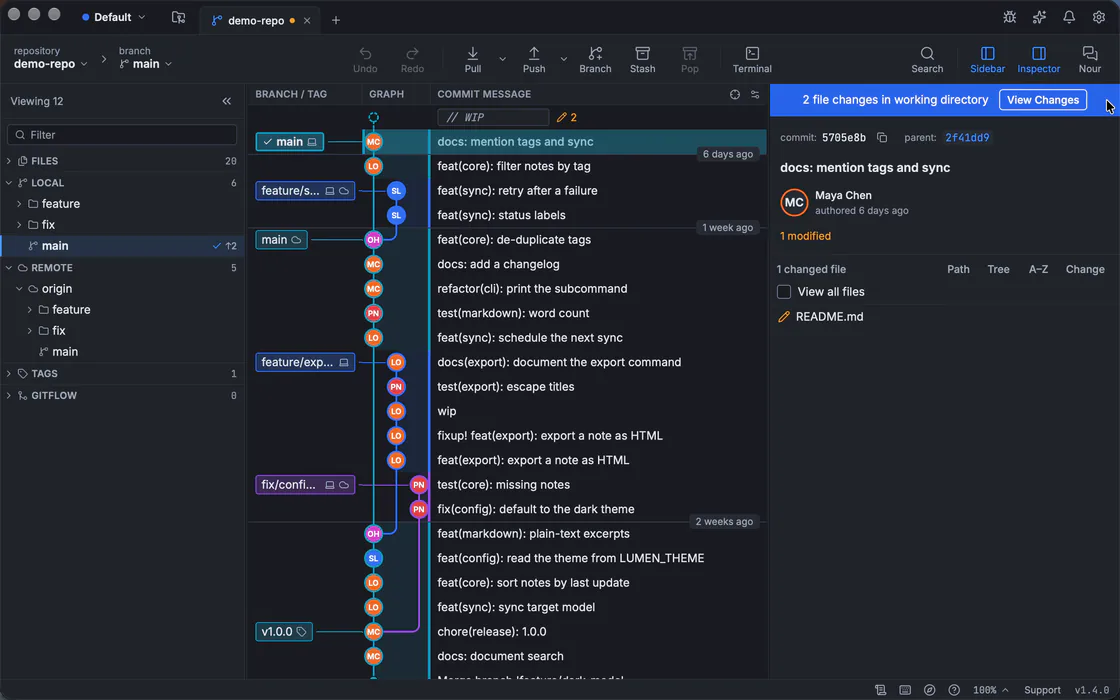Stash changes with the Stash icon

pyautogui.click(x=642, y=54)
